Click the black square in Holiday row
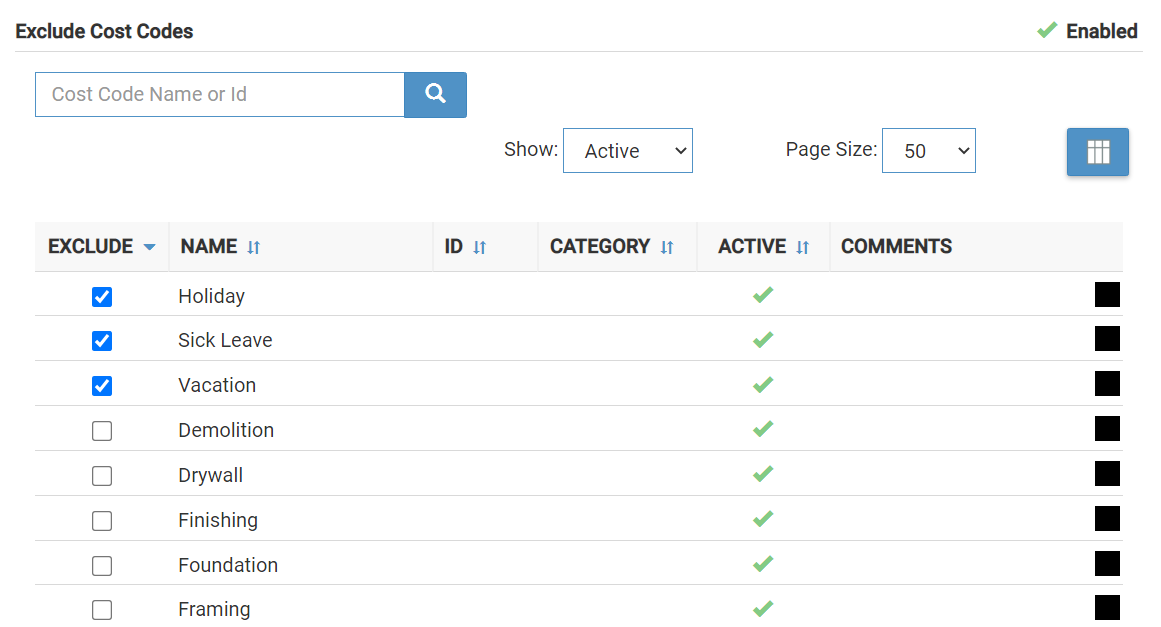Viewport: 1161px width, 627px height. [1107, 295]
